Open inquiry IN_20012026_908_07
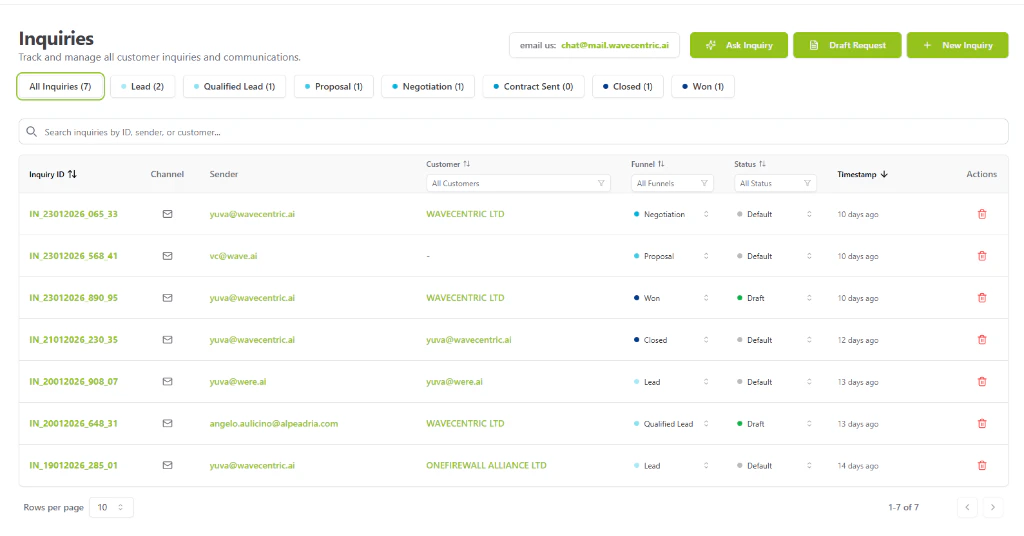Image resolution: width=1024 pixels, height=536 pixels. 73,381
